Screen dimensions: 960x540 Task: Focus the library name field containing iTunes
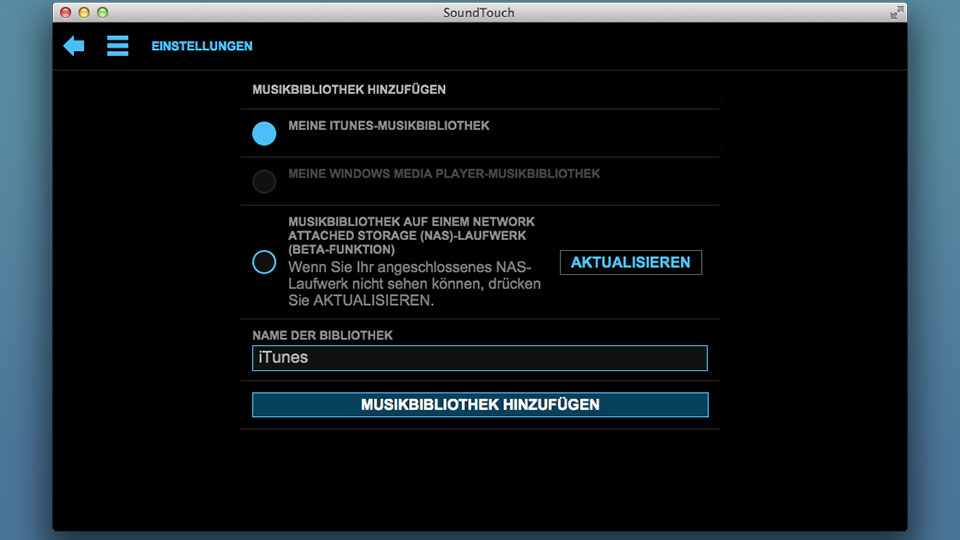[x=480, y=358]
